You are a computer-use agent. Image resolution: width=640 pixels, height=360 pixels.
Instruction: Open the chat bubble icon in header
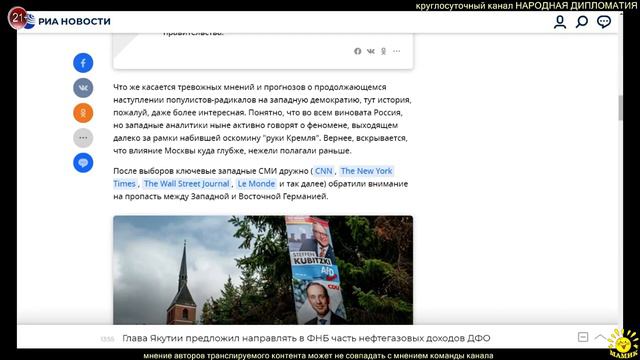pyautogui.click(x=604, y=22)
